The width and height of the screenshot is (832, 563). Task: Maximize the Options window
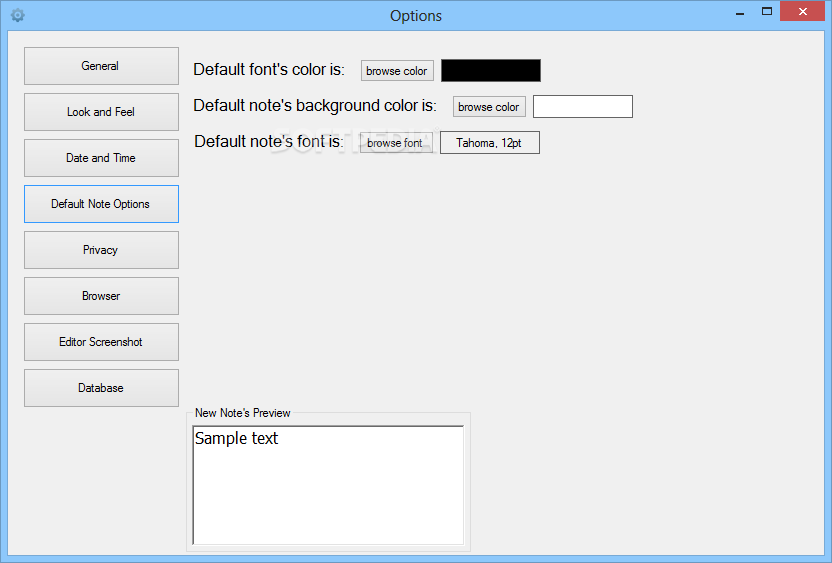click(x=767, y=12)
